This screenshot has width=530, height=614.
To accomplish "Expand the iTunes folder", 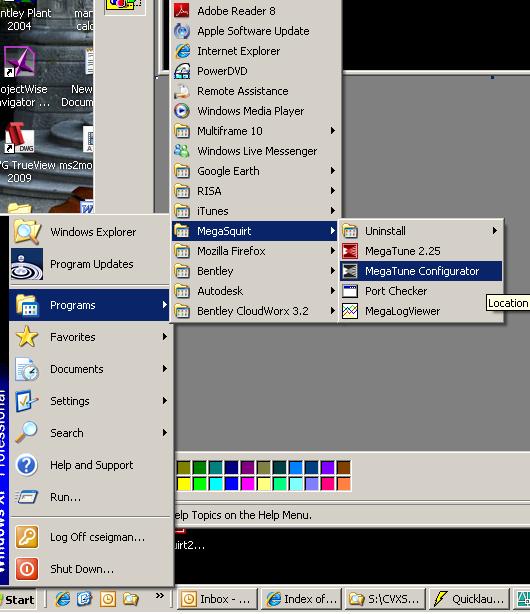I will [256, 211].
